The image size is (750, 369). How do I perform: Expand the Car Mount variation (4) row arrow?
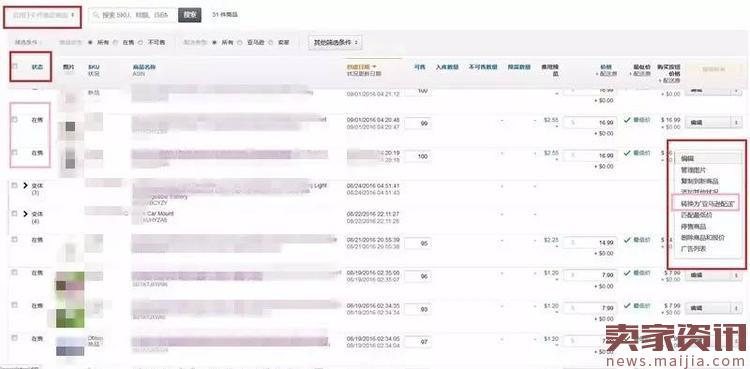pos(25,214)
